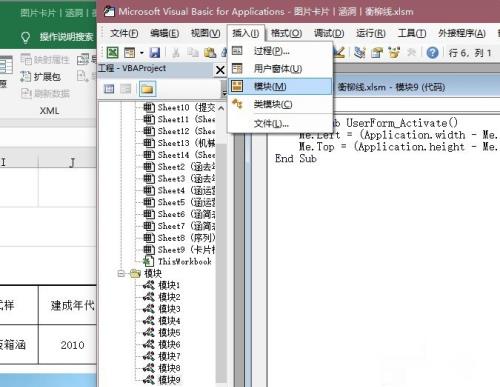
Task: Click the Design Mode ruler icon
Action: [x=339, y=52]
